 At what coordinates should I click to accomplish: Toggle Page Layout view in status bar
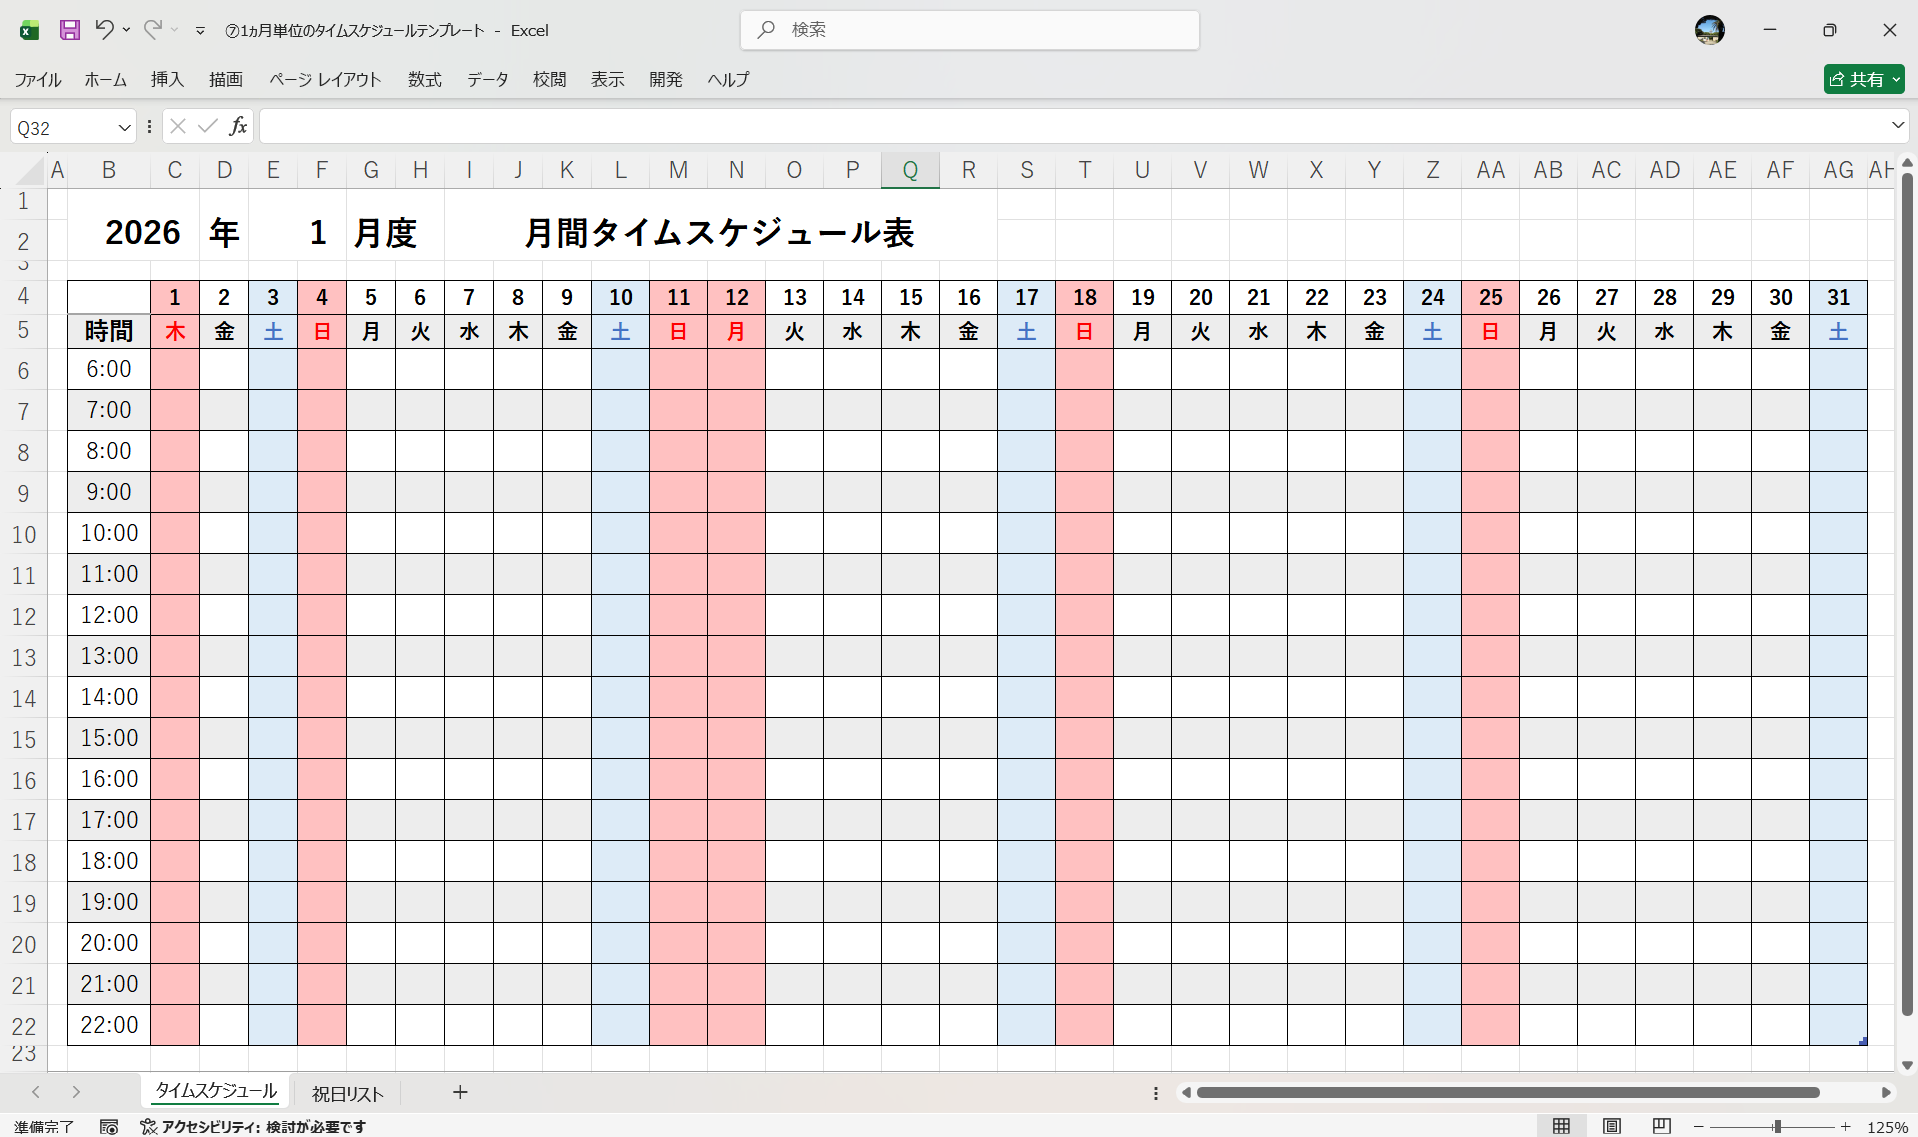(1611, 1125)
